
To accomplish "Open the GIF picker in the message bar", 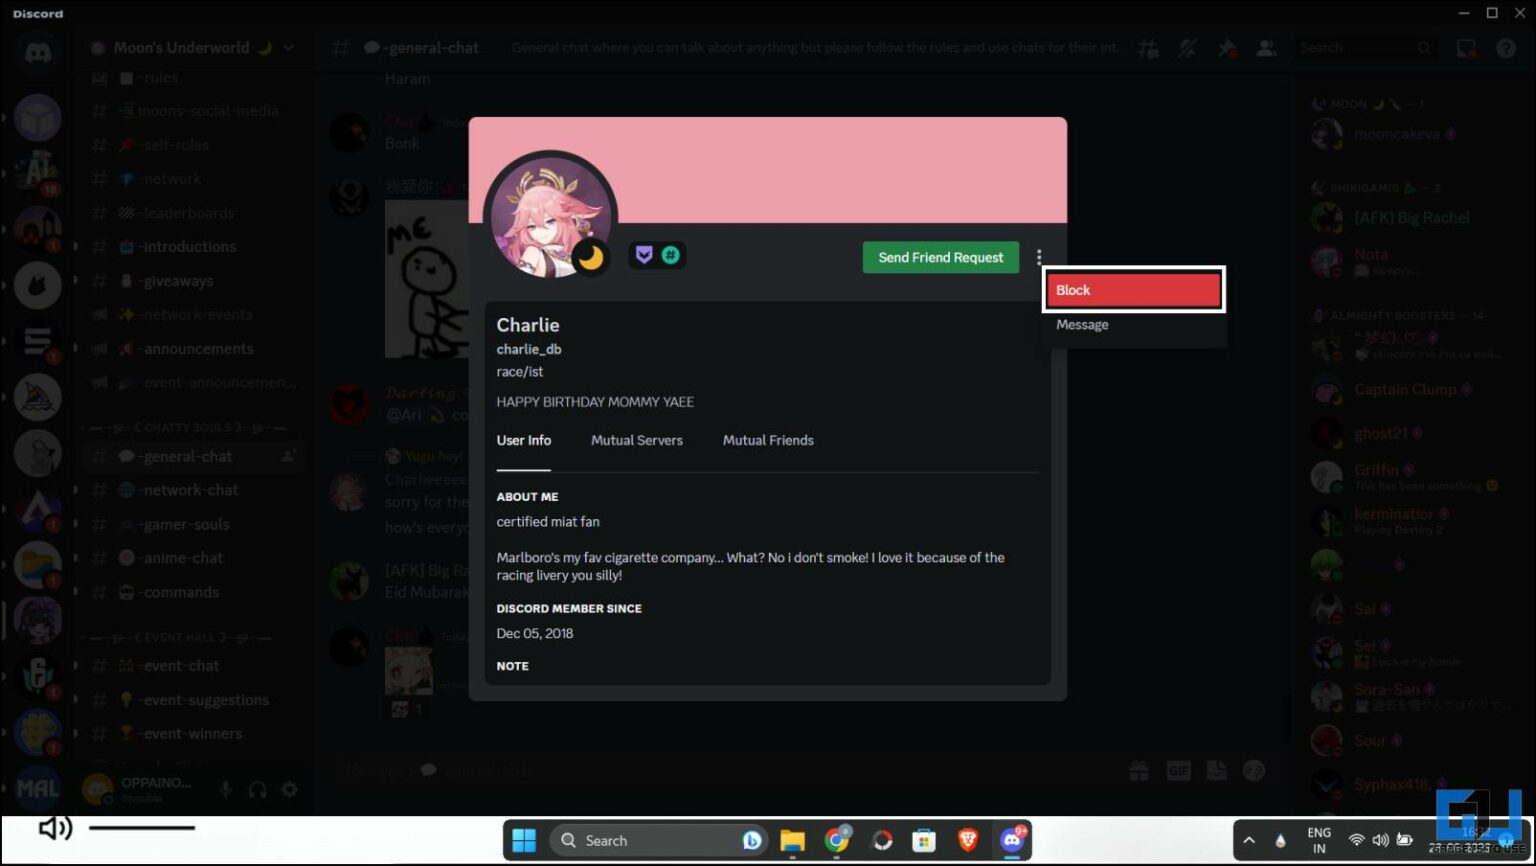I will coord(1179,770).
